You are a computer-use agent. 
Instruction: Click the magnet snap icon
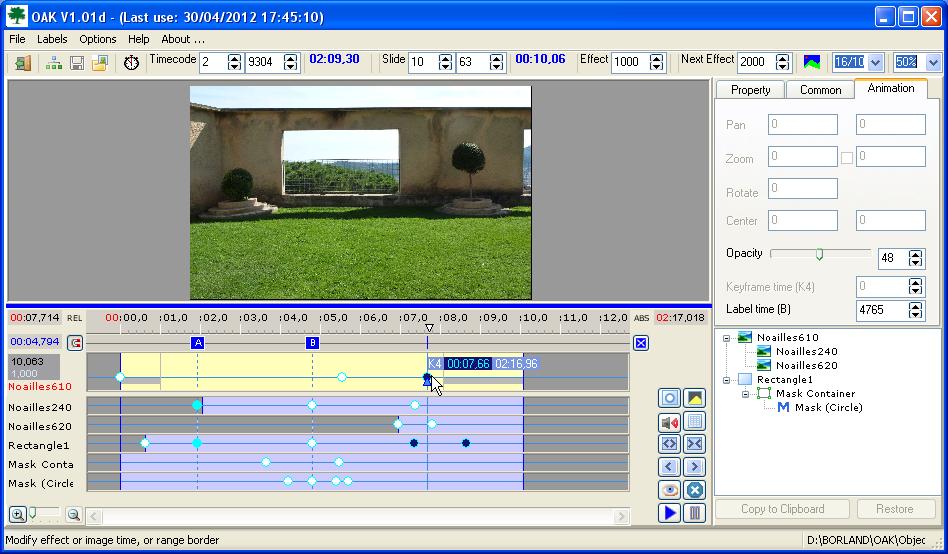[x=75, y=343]
